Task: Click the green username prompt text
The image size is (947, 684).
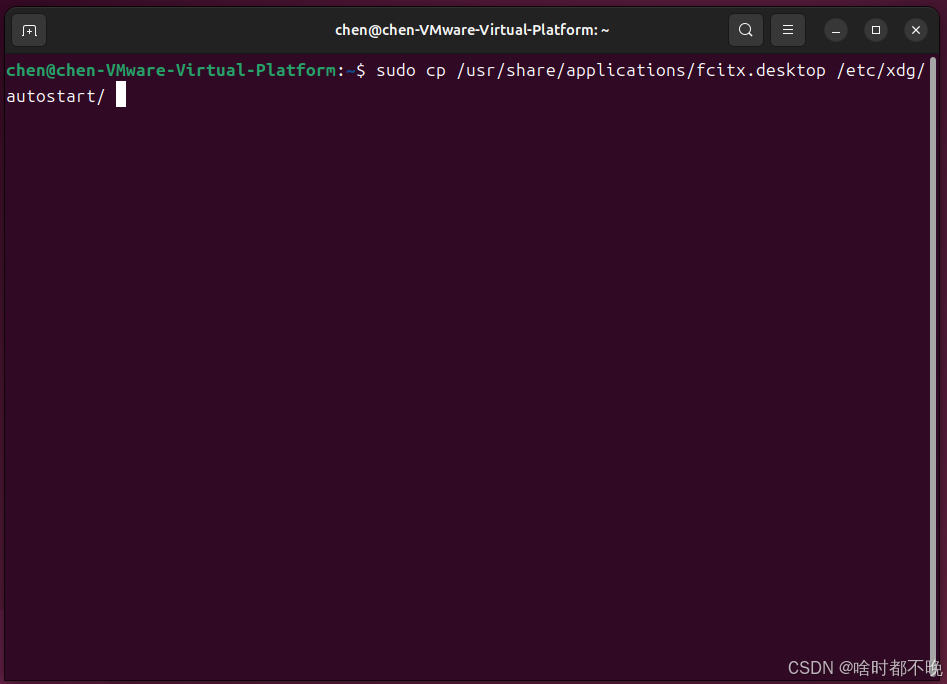Action: (x=171, y=71)
